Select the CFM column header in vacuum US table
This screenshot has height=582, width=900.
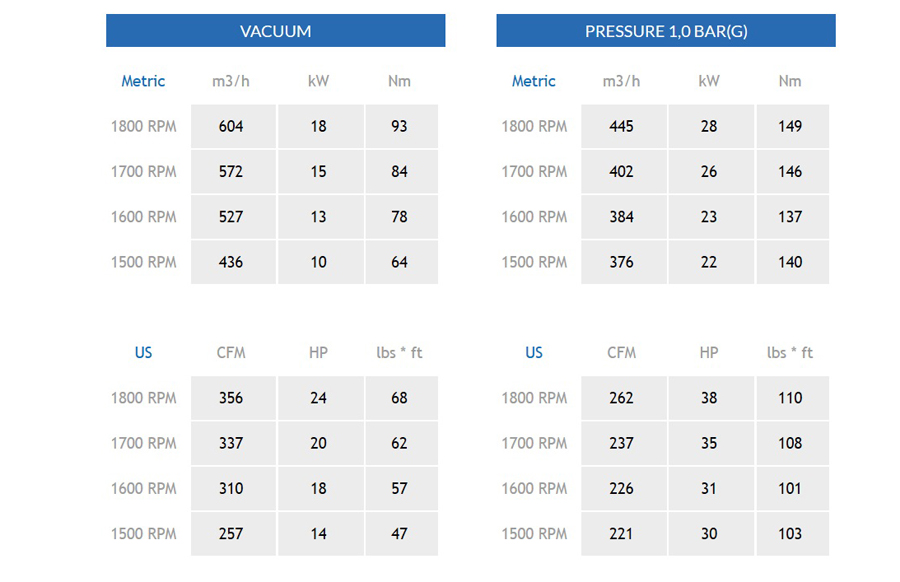231,352
